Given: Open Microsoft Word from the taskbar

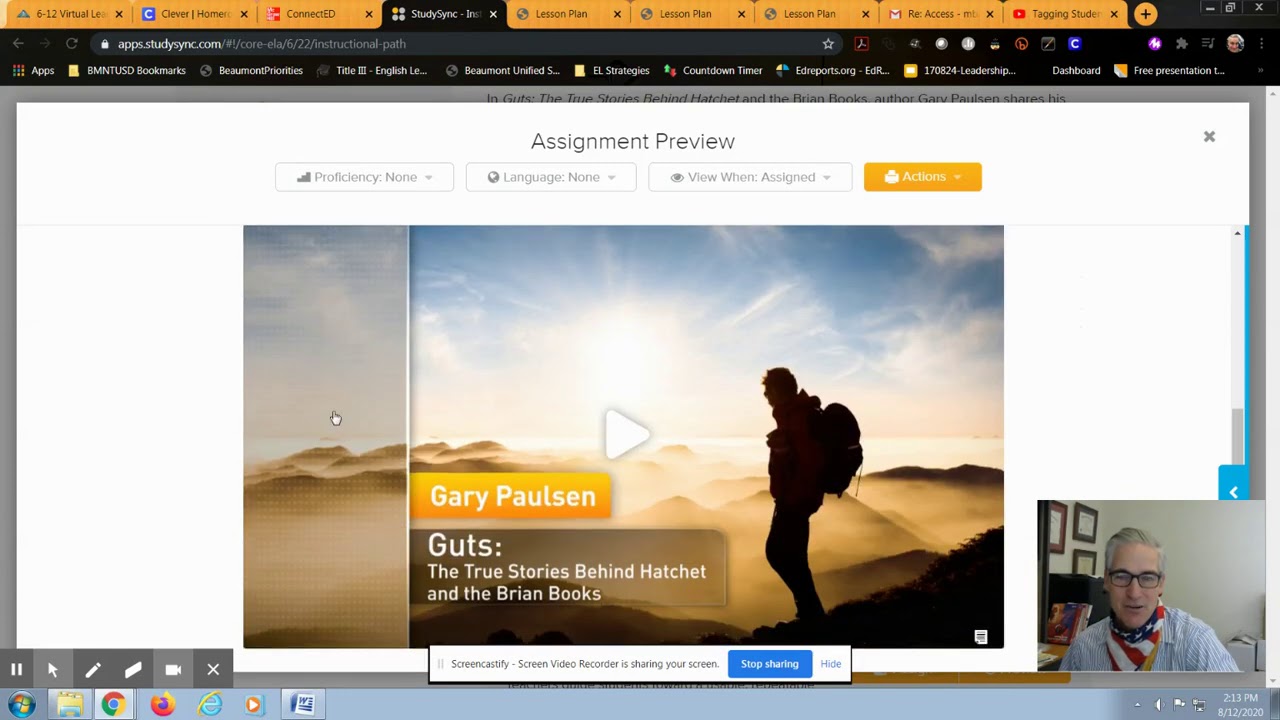Looking at the screenshot, I should [x=302, y=705].
